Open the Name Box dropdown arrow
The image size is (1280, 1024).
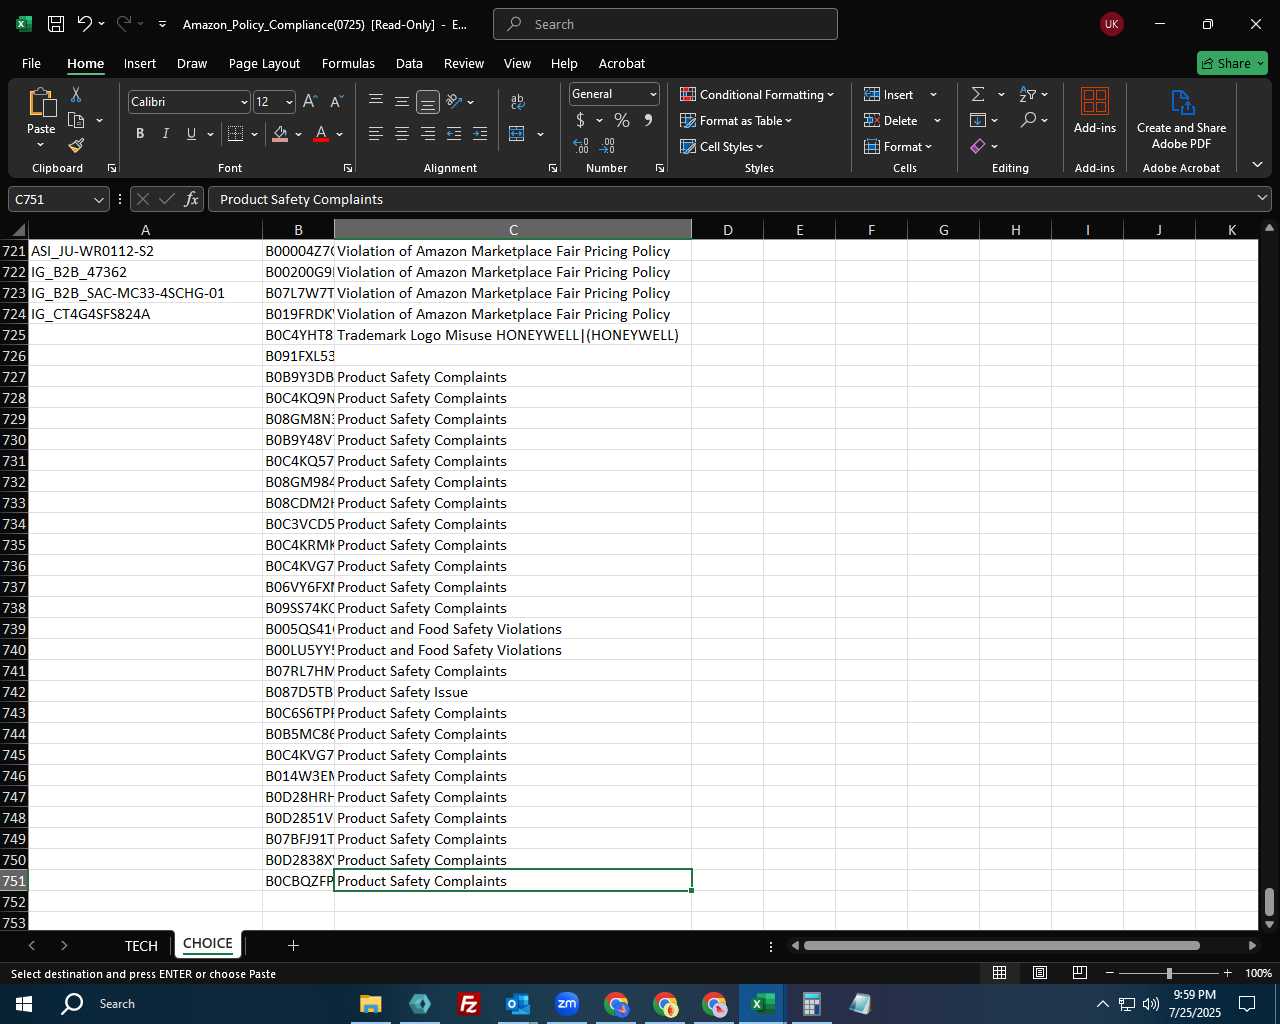click(98, 200)
